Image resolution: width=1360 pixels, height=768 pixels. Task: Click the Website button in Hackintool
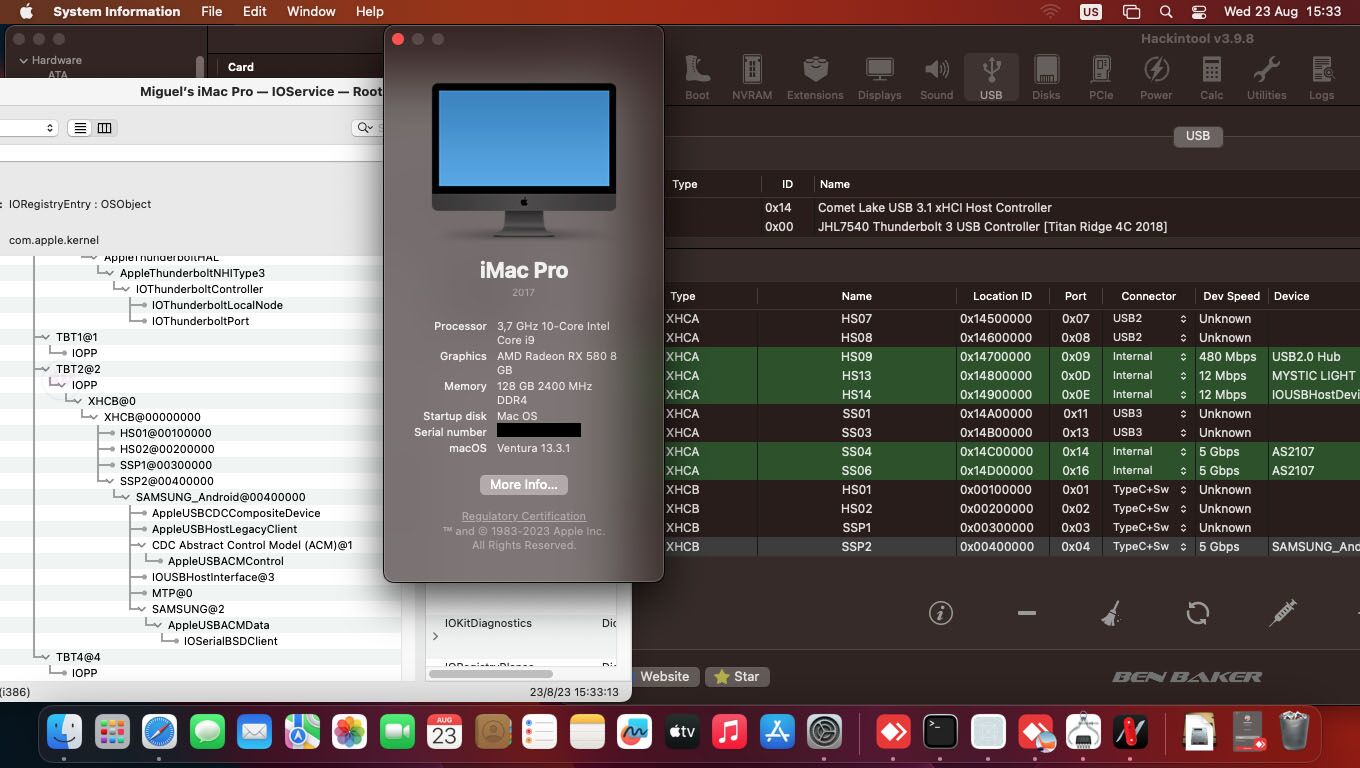click(664, 677)
